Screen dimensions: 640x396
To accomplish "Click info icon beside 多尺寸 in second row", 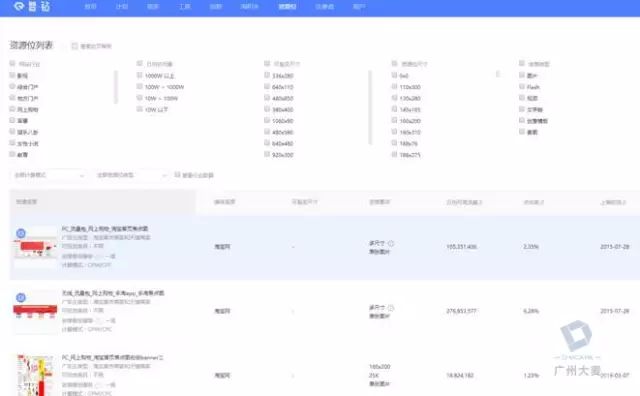I will point(391,307).
